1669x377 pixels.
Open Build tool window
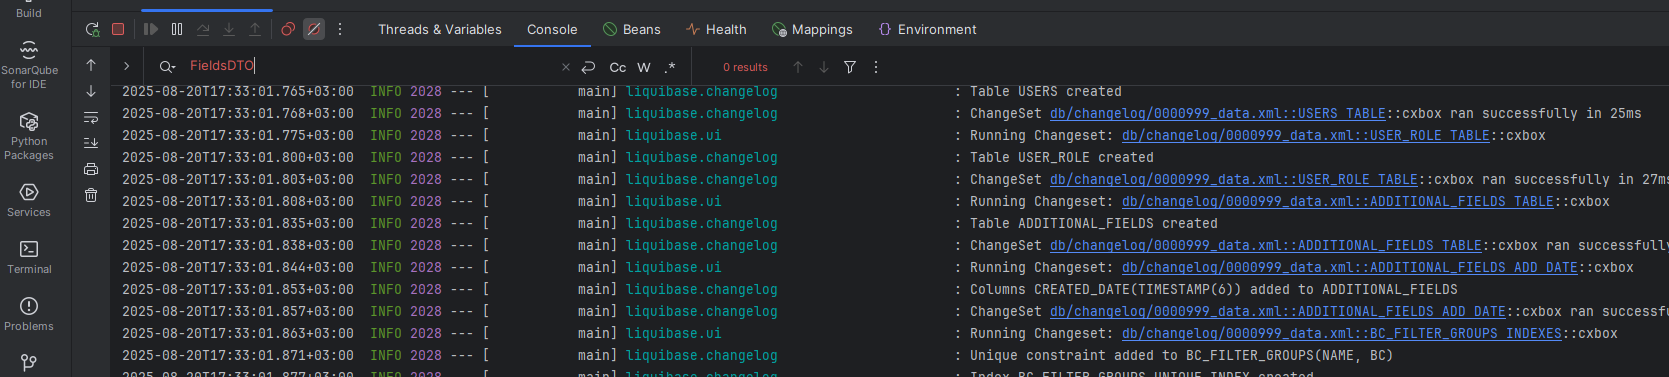click(x=29, y=10)
